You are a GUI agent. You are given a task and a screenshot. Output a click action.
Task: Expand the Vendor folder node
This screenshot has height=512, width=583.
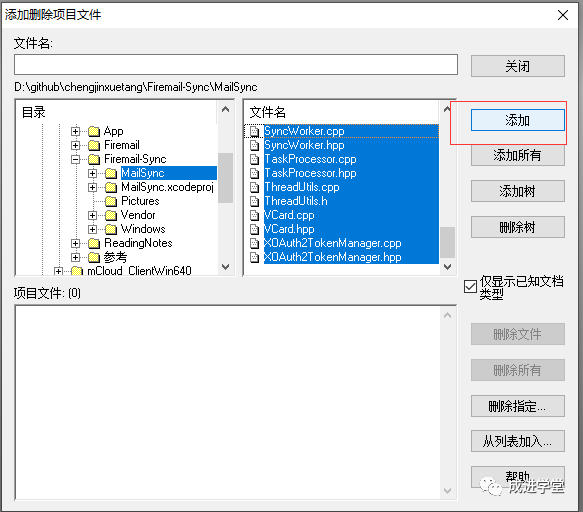[x=93, y=215]
